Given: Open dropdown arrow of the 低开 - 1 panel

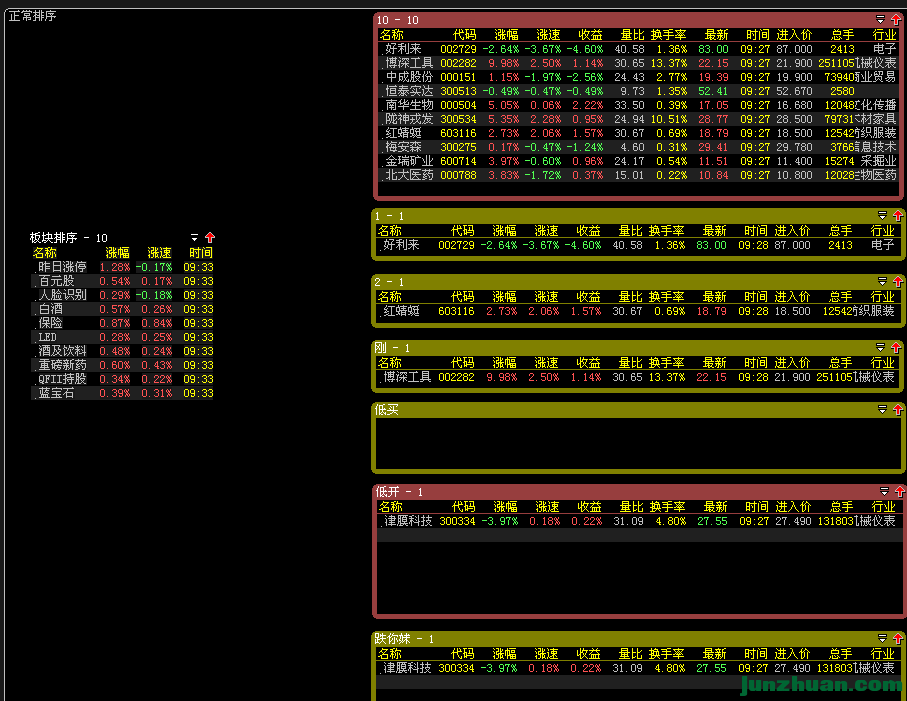Looking at the screenshot, I should 881,492.
